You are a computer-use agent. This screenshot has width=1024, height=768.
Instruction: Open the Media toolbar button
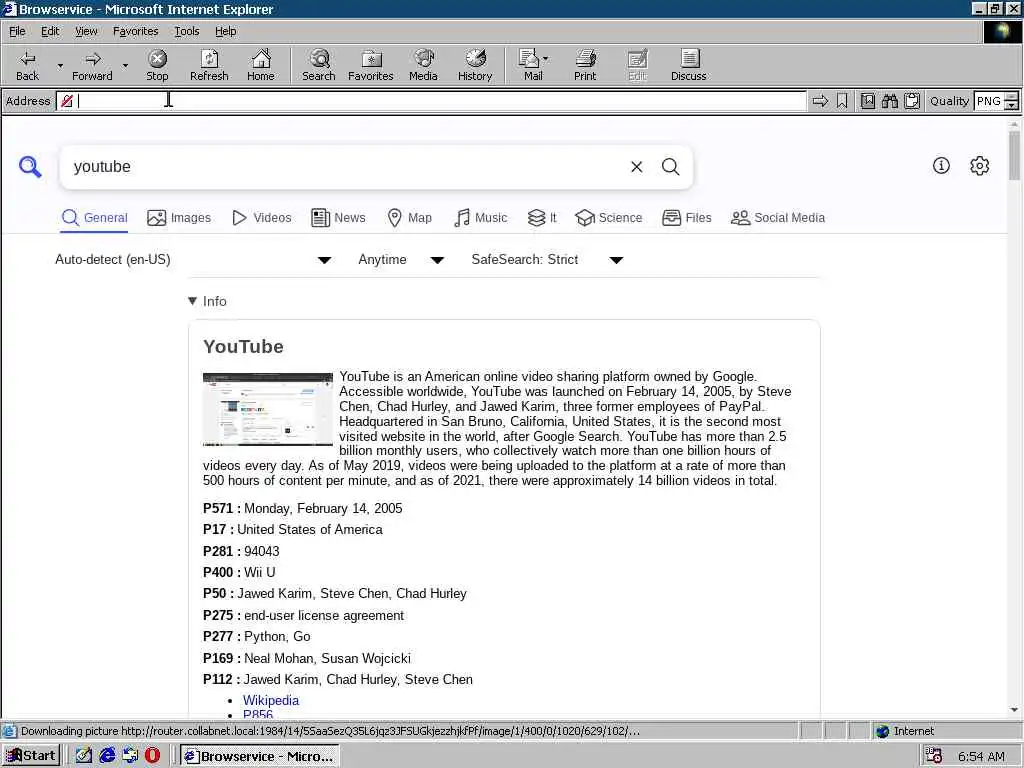tap(423, 65)
